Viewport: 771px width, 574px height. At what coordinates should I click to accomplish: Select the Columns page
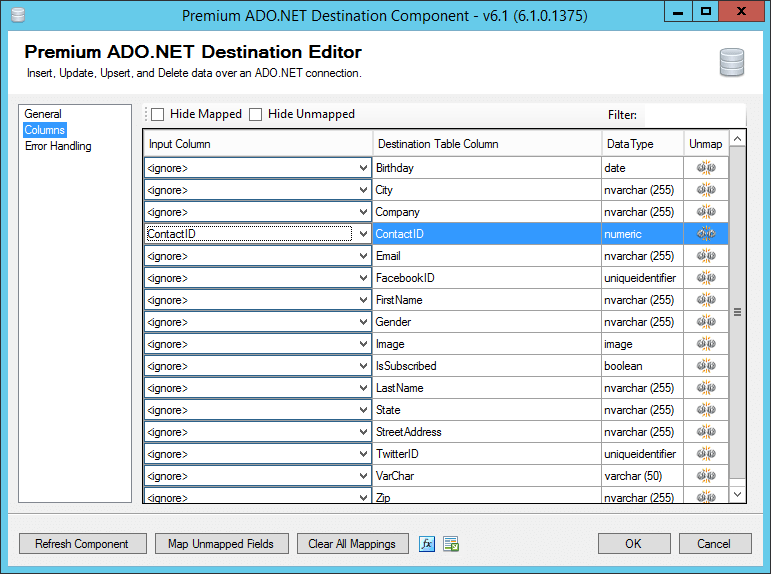coord(45,130)
